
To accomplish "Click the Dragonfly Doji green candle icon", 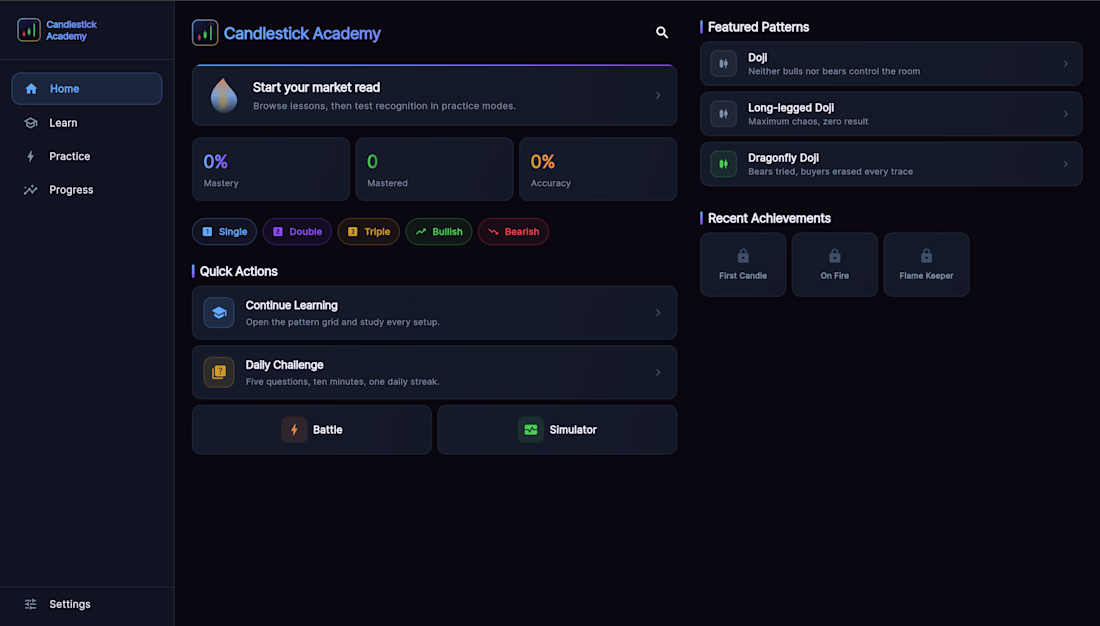I will [723, 164].
